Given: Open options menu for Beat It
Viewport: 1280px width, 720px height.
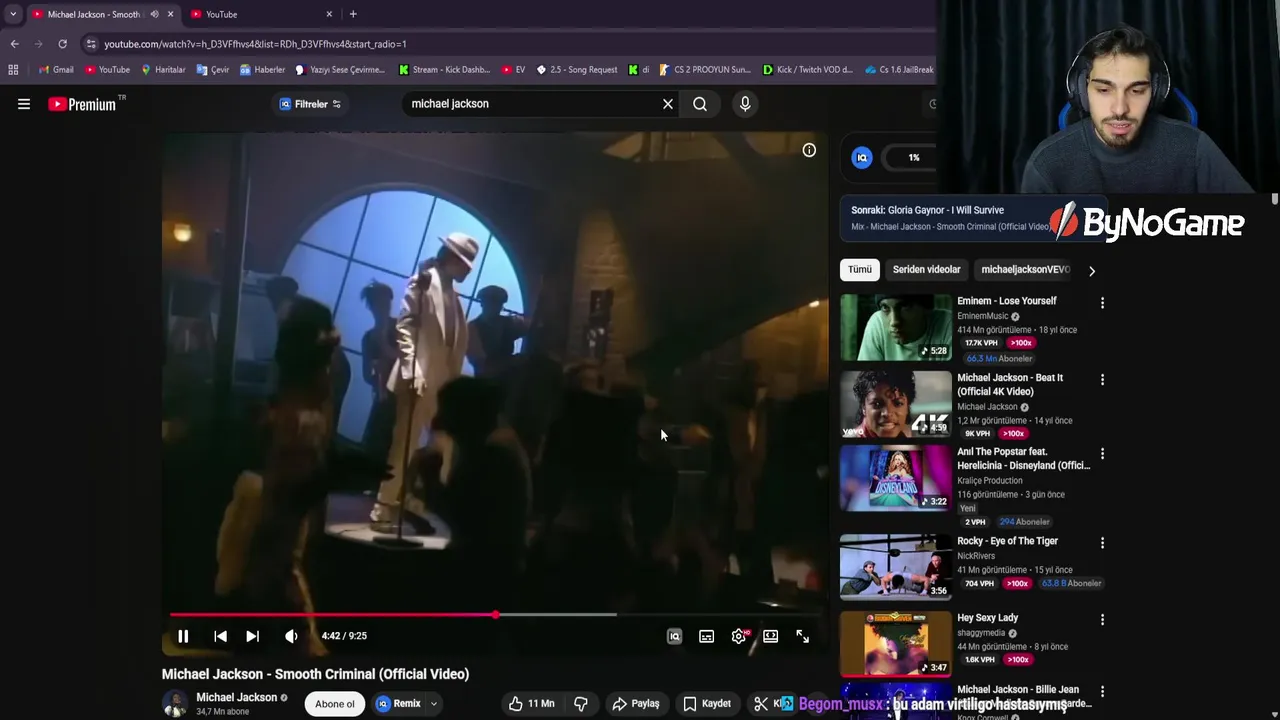Looking at the screenshot, I should click(x=1102, y=379).
